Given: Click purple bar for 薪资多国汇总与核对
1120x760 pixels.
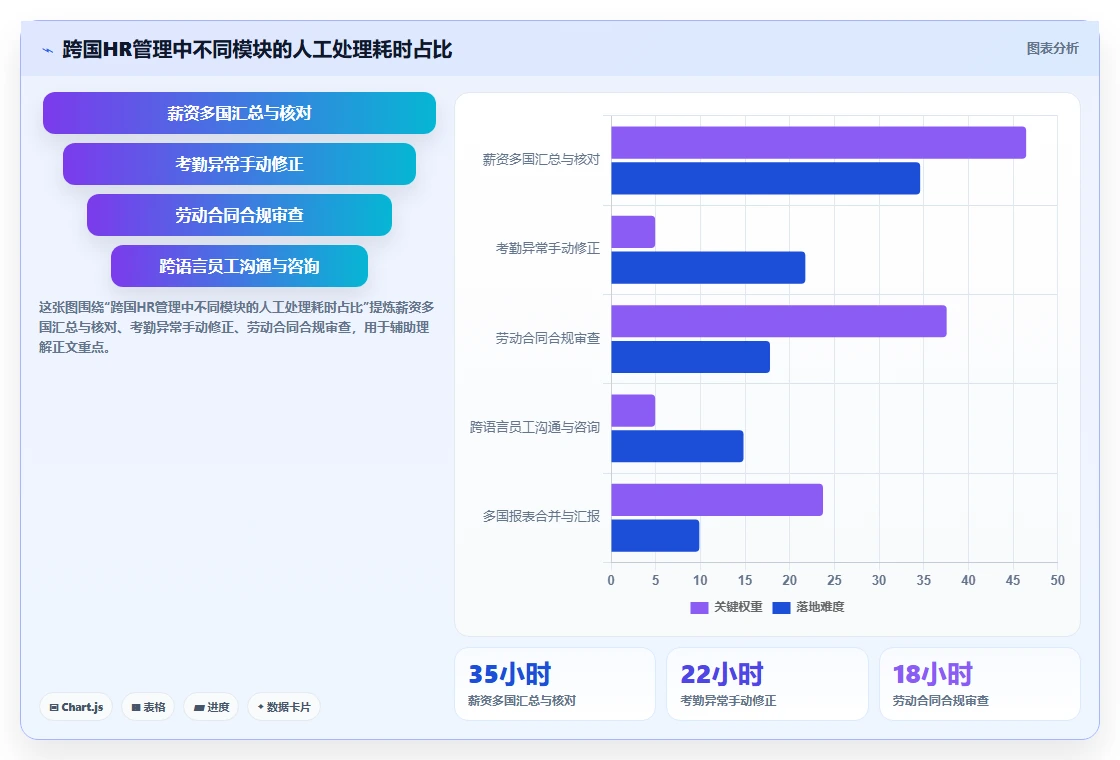Looking at the screenshot, I should tap(818, 143).
